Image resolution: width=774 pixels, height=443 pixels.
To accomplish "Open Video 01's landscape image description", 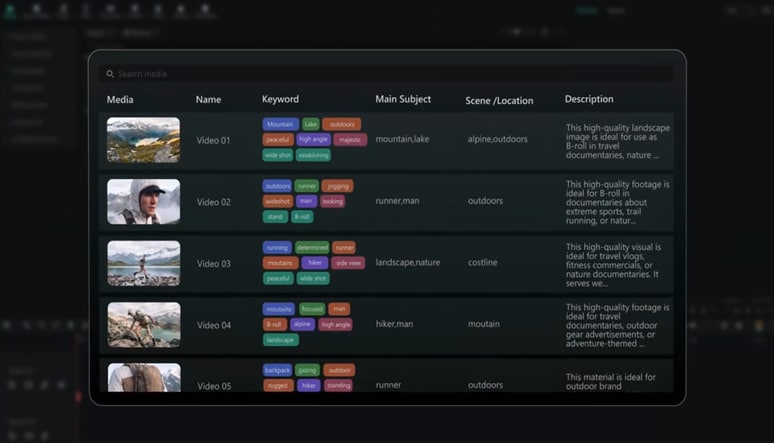I will pos(618,141).
